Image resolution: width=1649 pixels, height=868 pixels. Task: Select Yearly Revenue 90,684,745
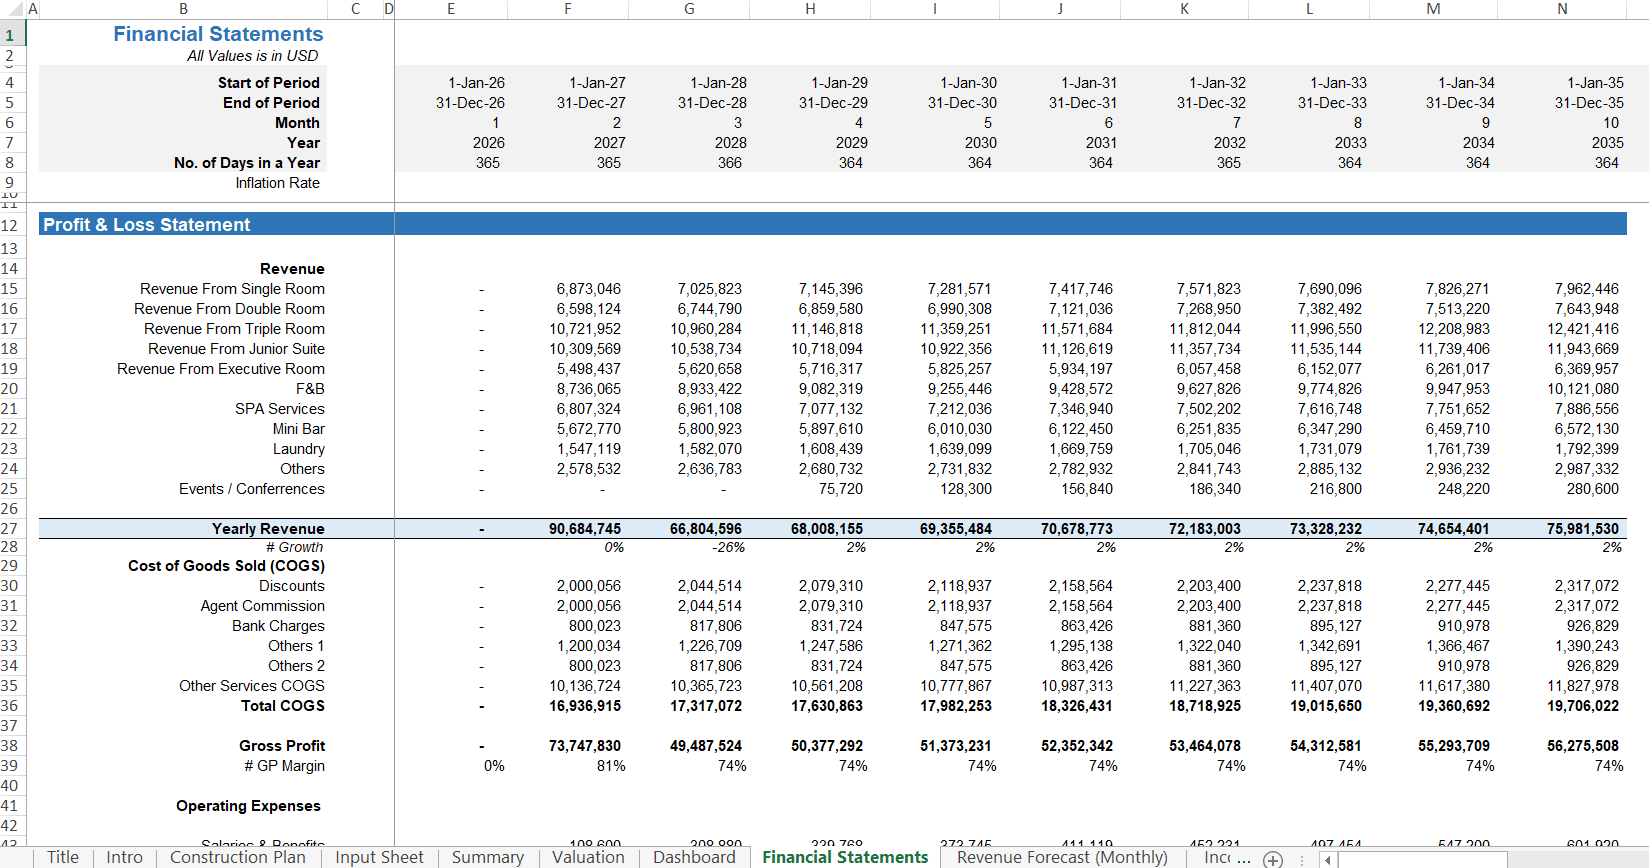[585, 529]
